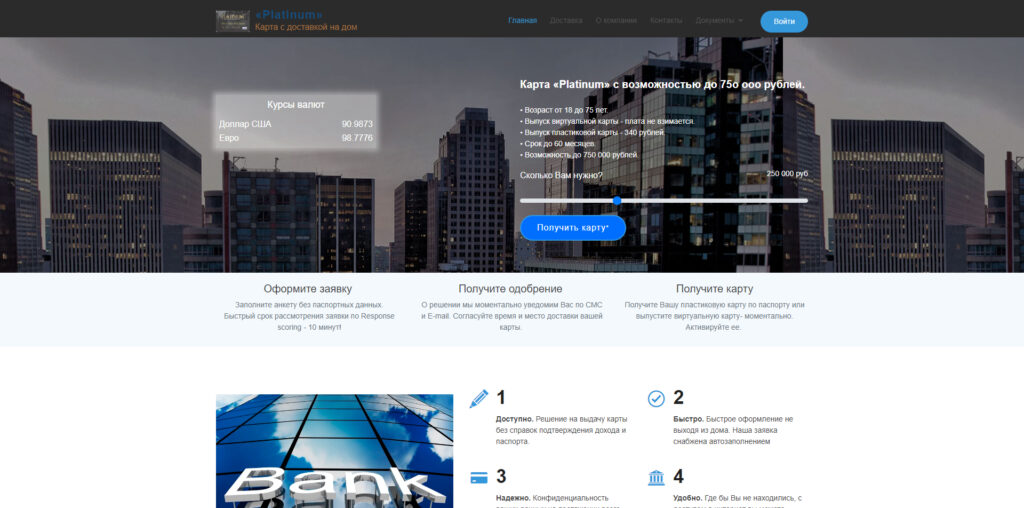This screenshot has width=1024, height=508.
Task: Click the checkmark circle icon beside step 2
Action: tap(656, 398)
